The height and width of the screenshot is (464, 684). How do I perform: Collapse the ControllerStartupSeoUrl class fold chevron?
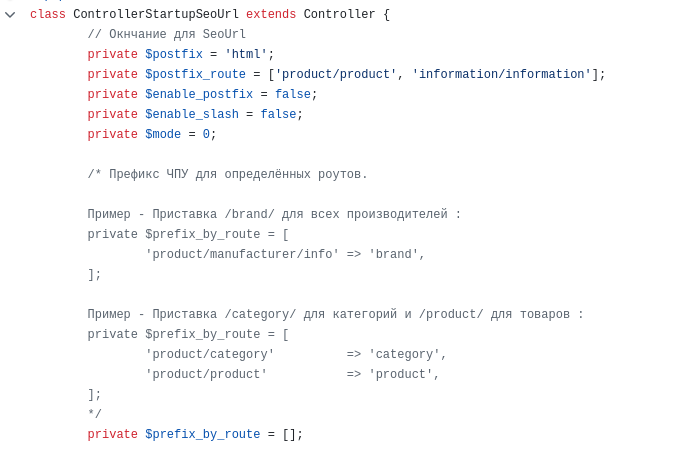pos(10,15)
